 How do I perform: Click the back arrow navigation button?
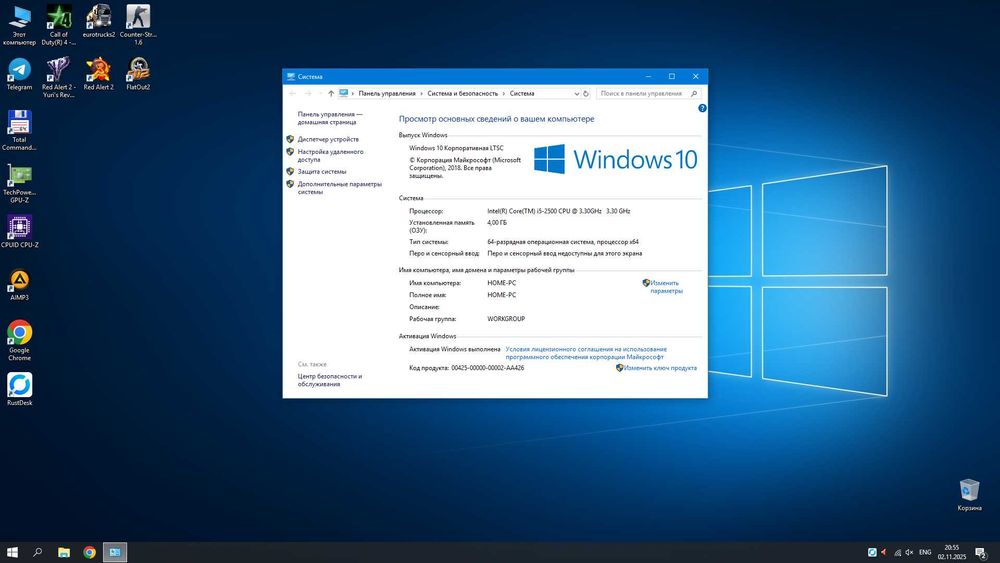(292, 94)
